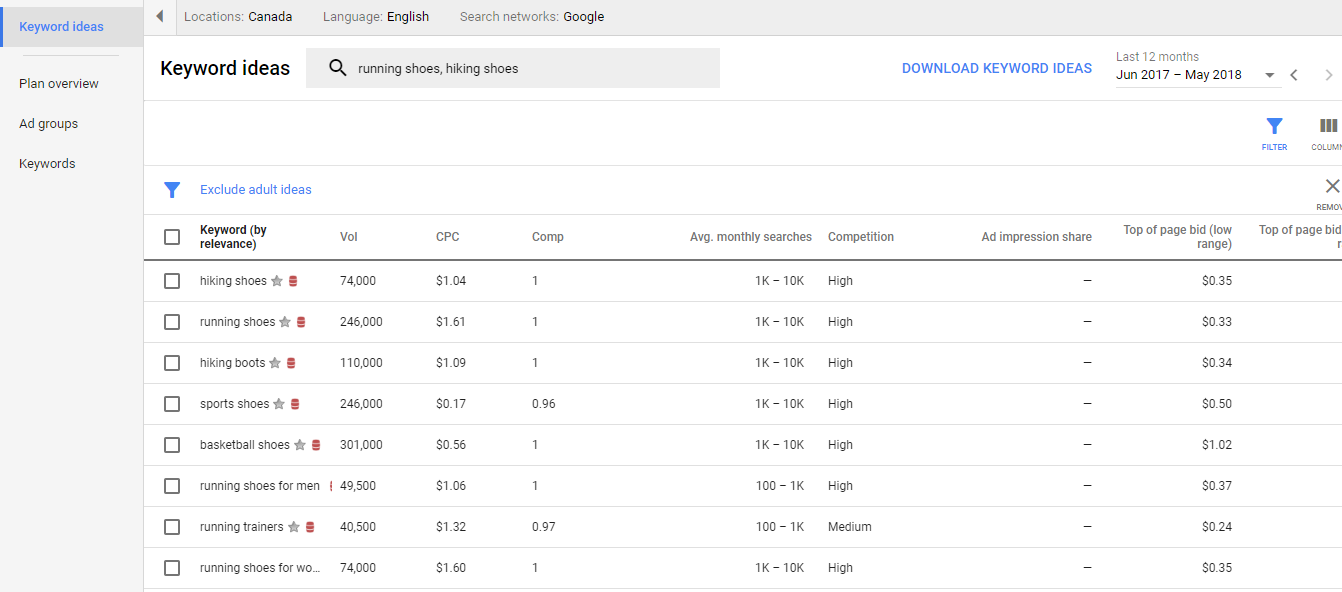Open the Columns icon
The width and height of the screenshot is (1342, 592).
coord(1328,127)
